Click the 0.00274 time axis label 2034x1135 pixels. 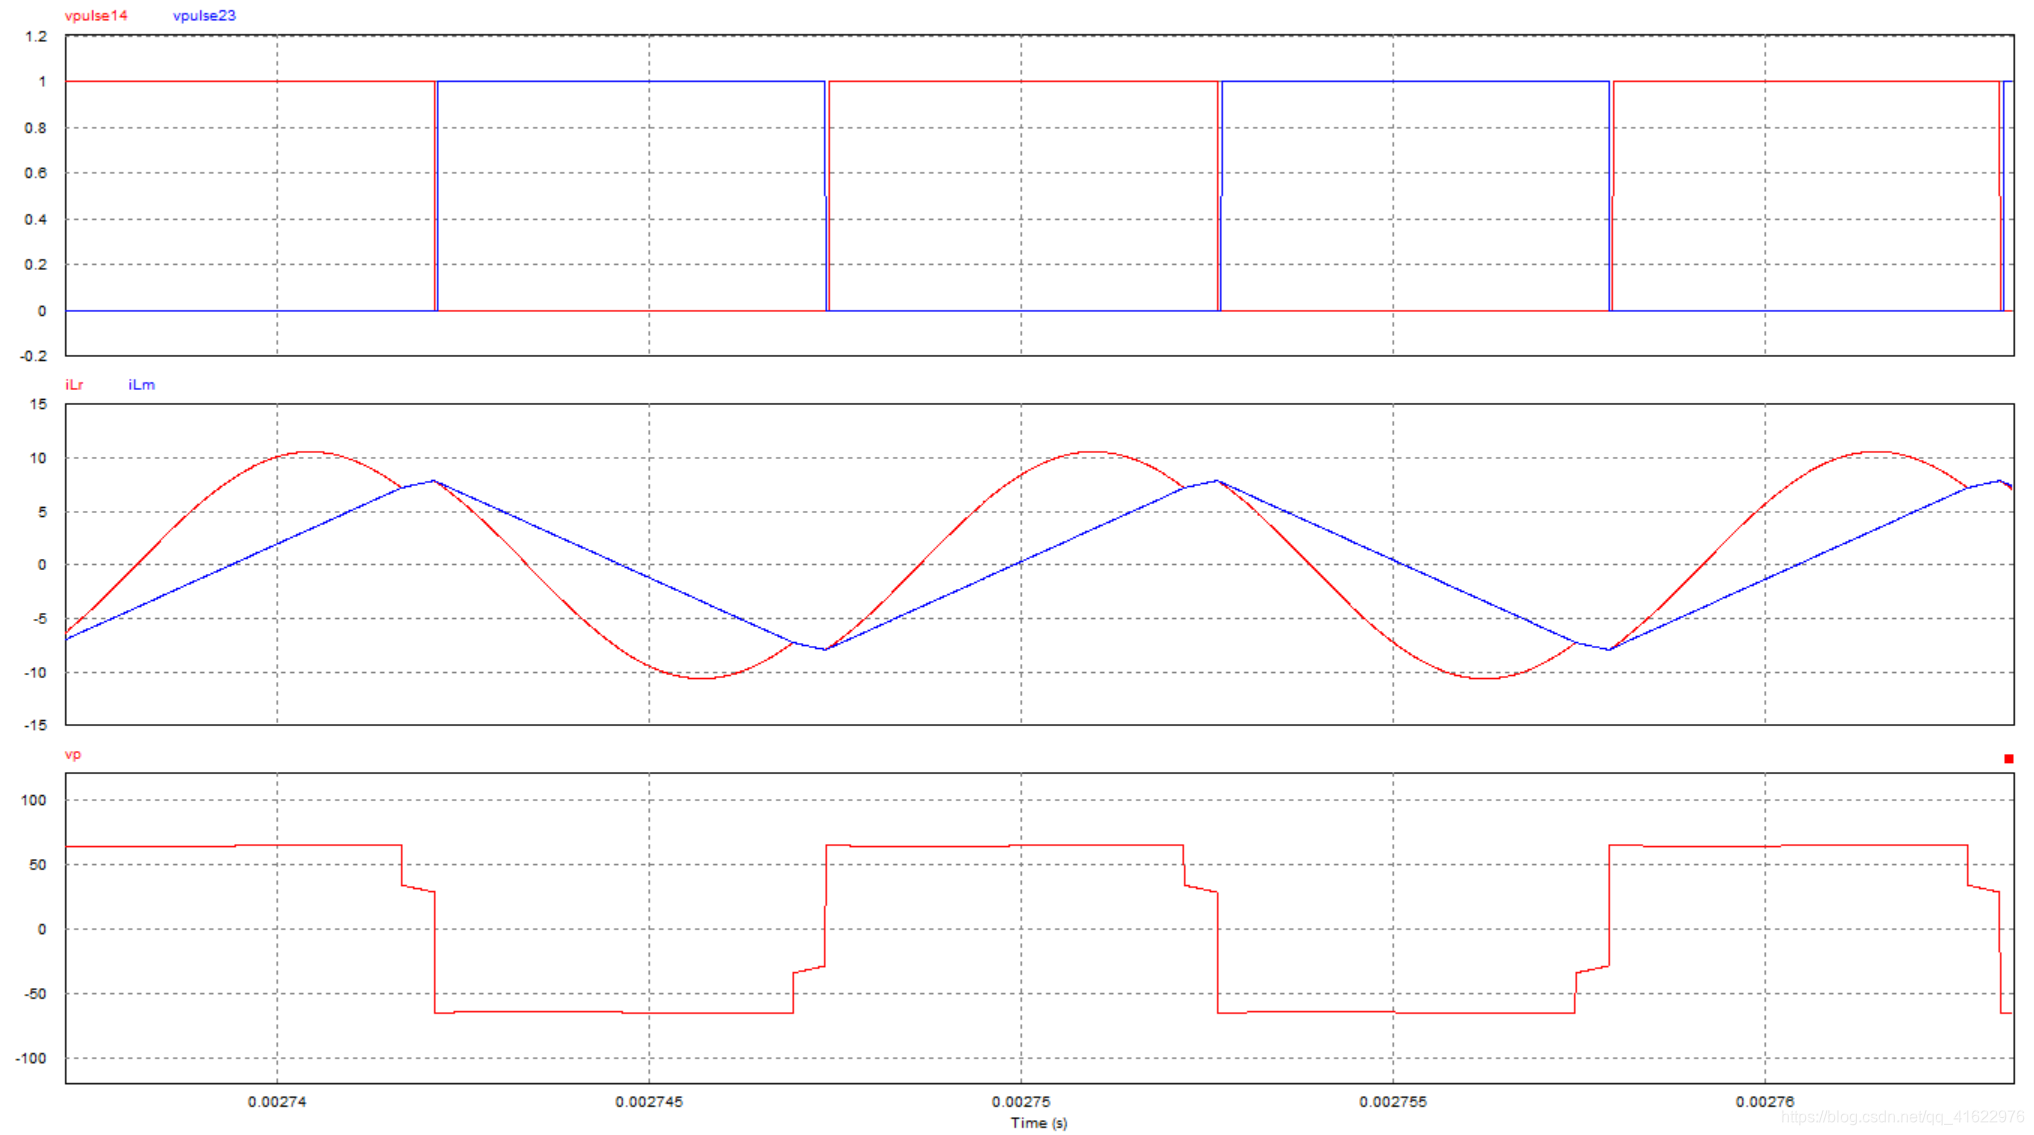coord(277,1102)
